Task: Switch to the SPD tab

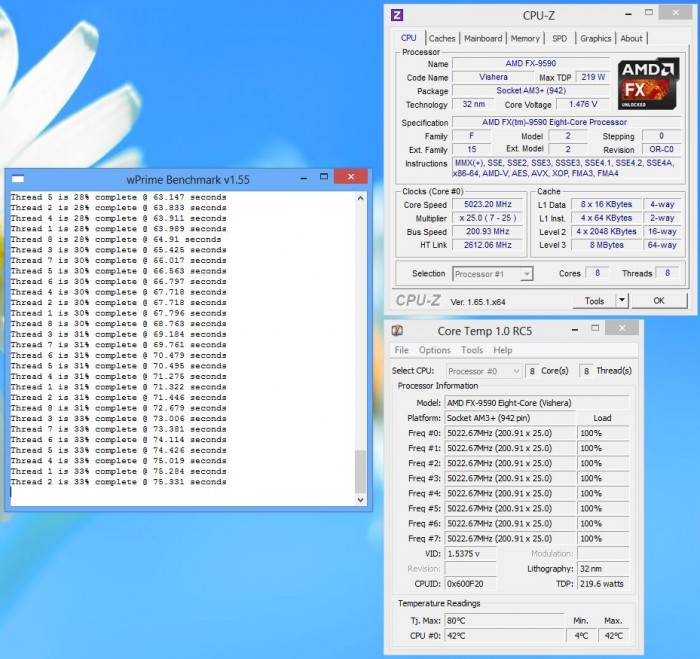Action: (x=559, y=39)
